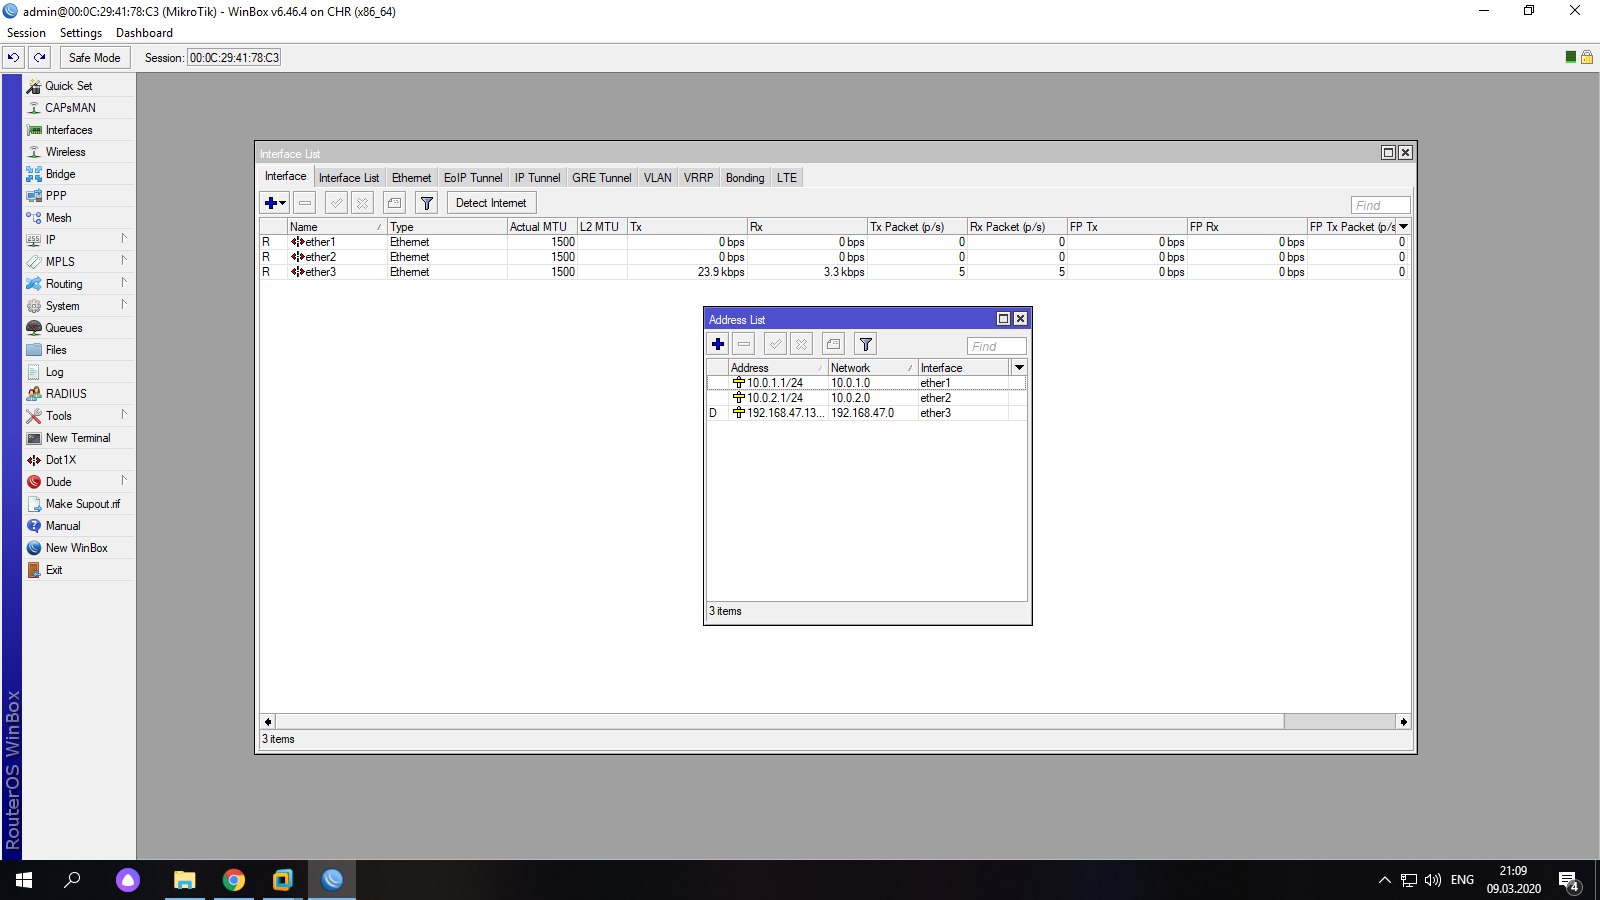Viewport: 1600px width, 900px height.
Task: Open Bridge sidebar entry
Action: pos(79,174)
